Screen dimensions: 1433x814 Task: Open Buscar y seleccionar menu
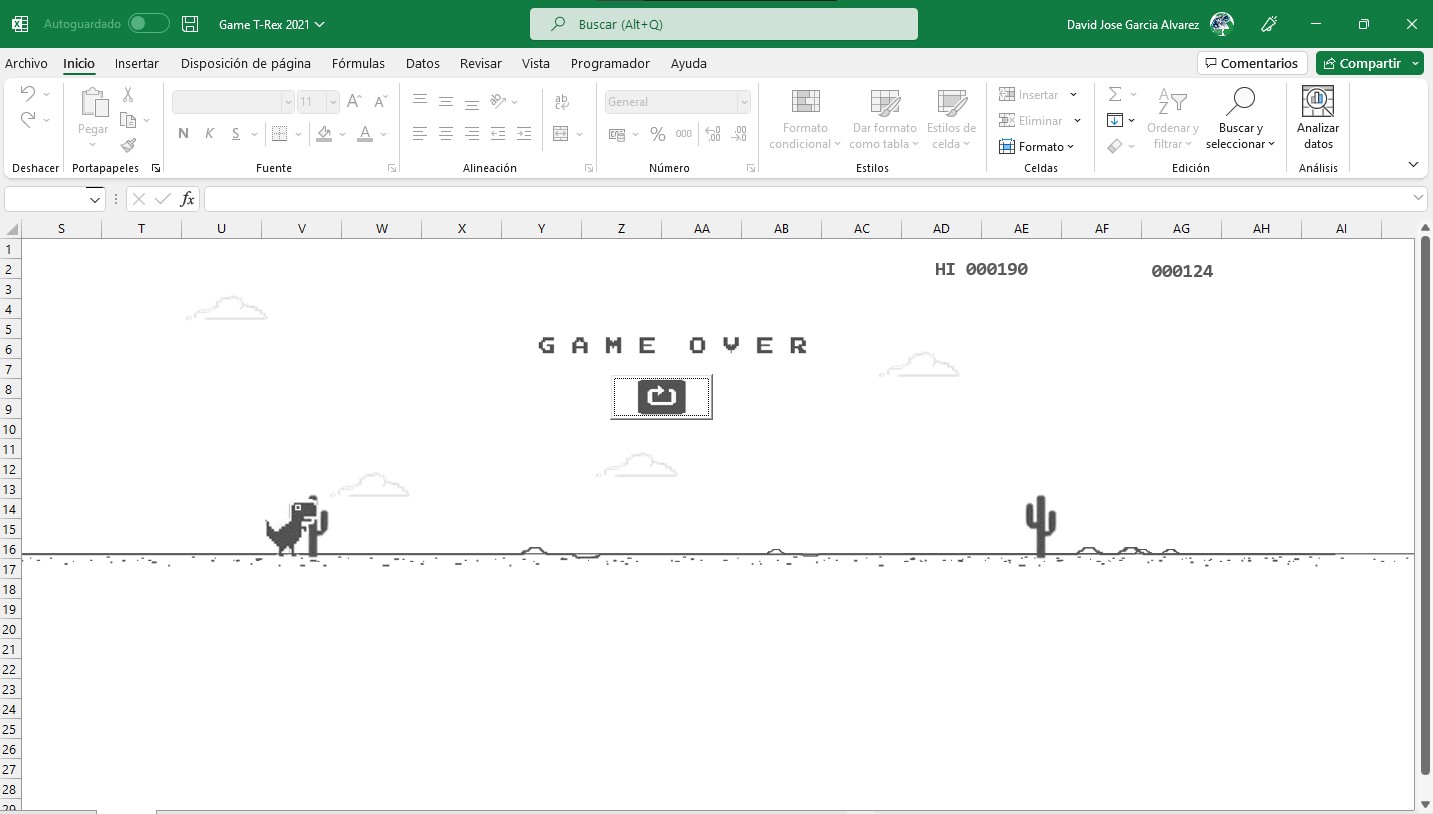(1241, 119)
